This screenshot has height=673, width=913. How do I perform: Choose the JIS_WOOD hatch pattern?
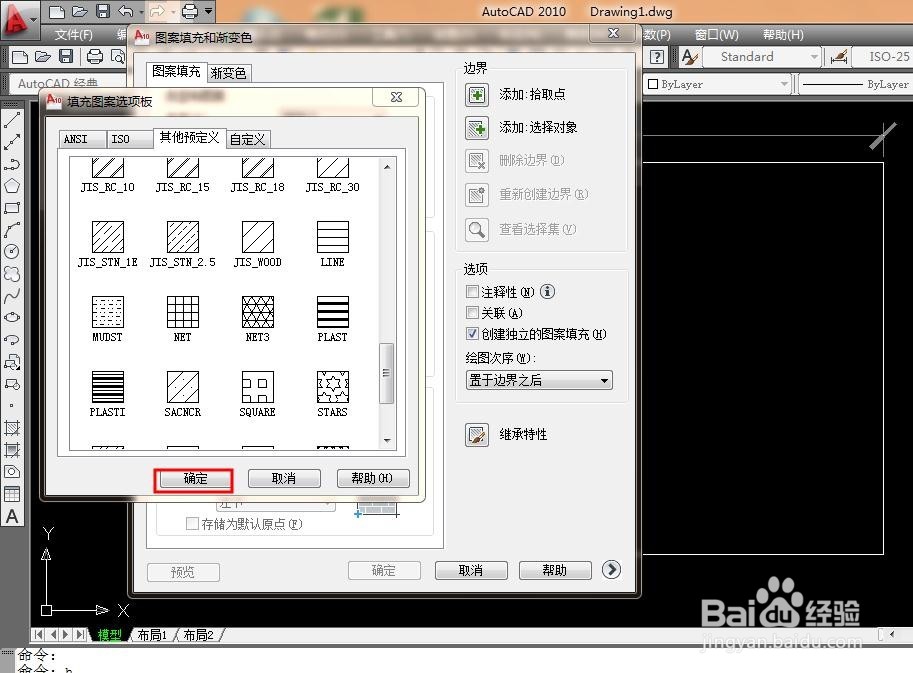pyautogui.click(x=257, y=245)
